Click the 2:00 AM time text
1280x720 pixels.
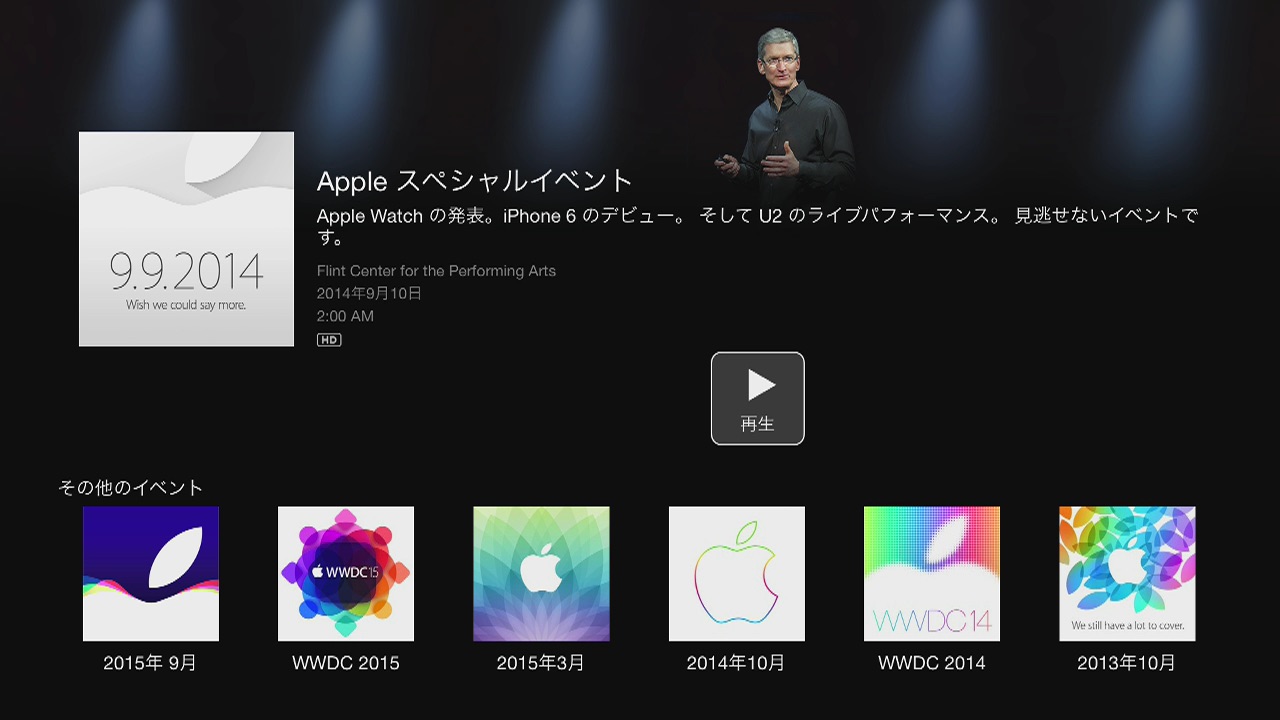pyautogui.click(x=345, y=317)
